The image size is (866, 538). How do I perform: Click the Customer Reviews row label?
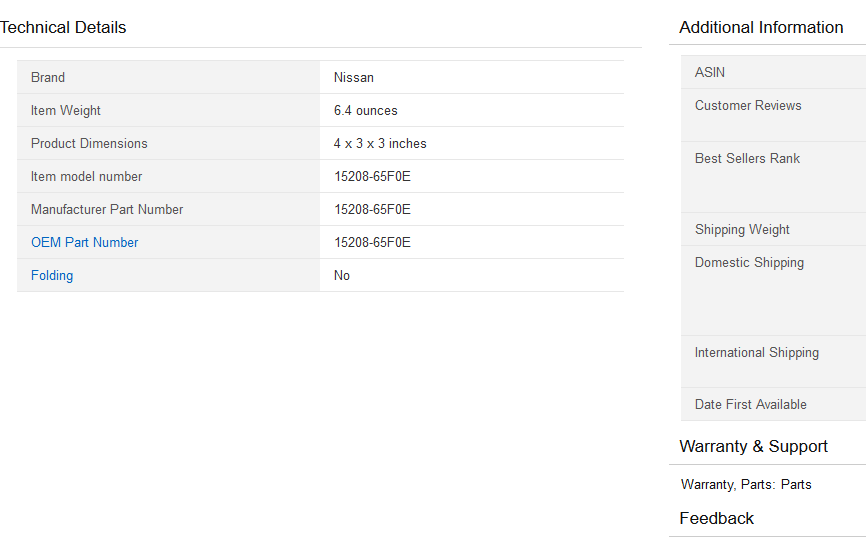click(x=748, y=105)
